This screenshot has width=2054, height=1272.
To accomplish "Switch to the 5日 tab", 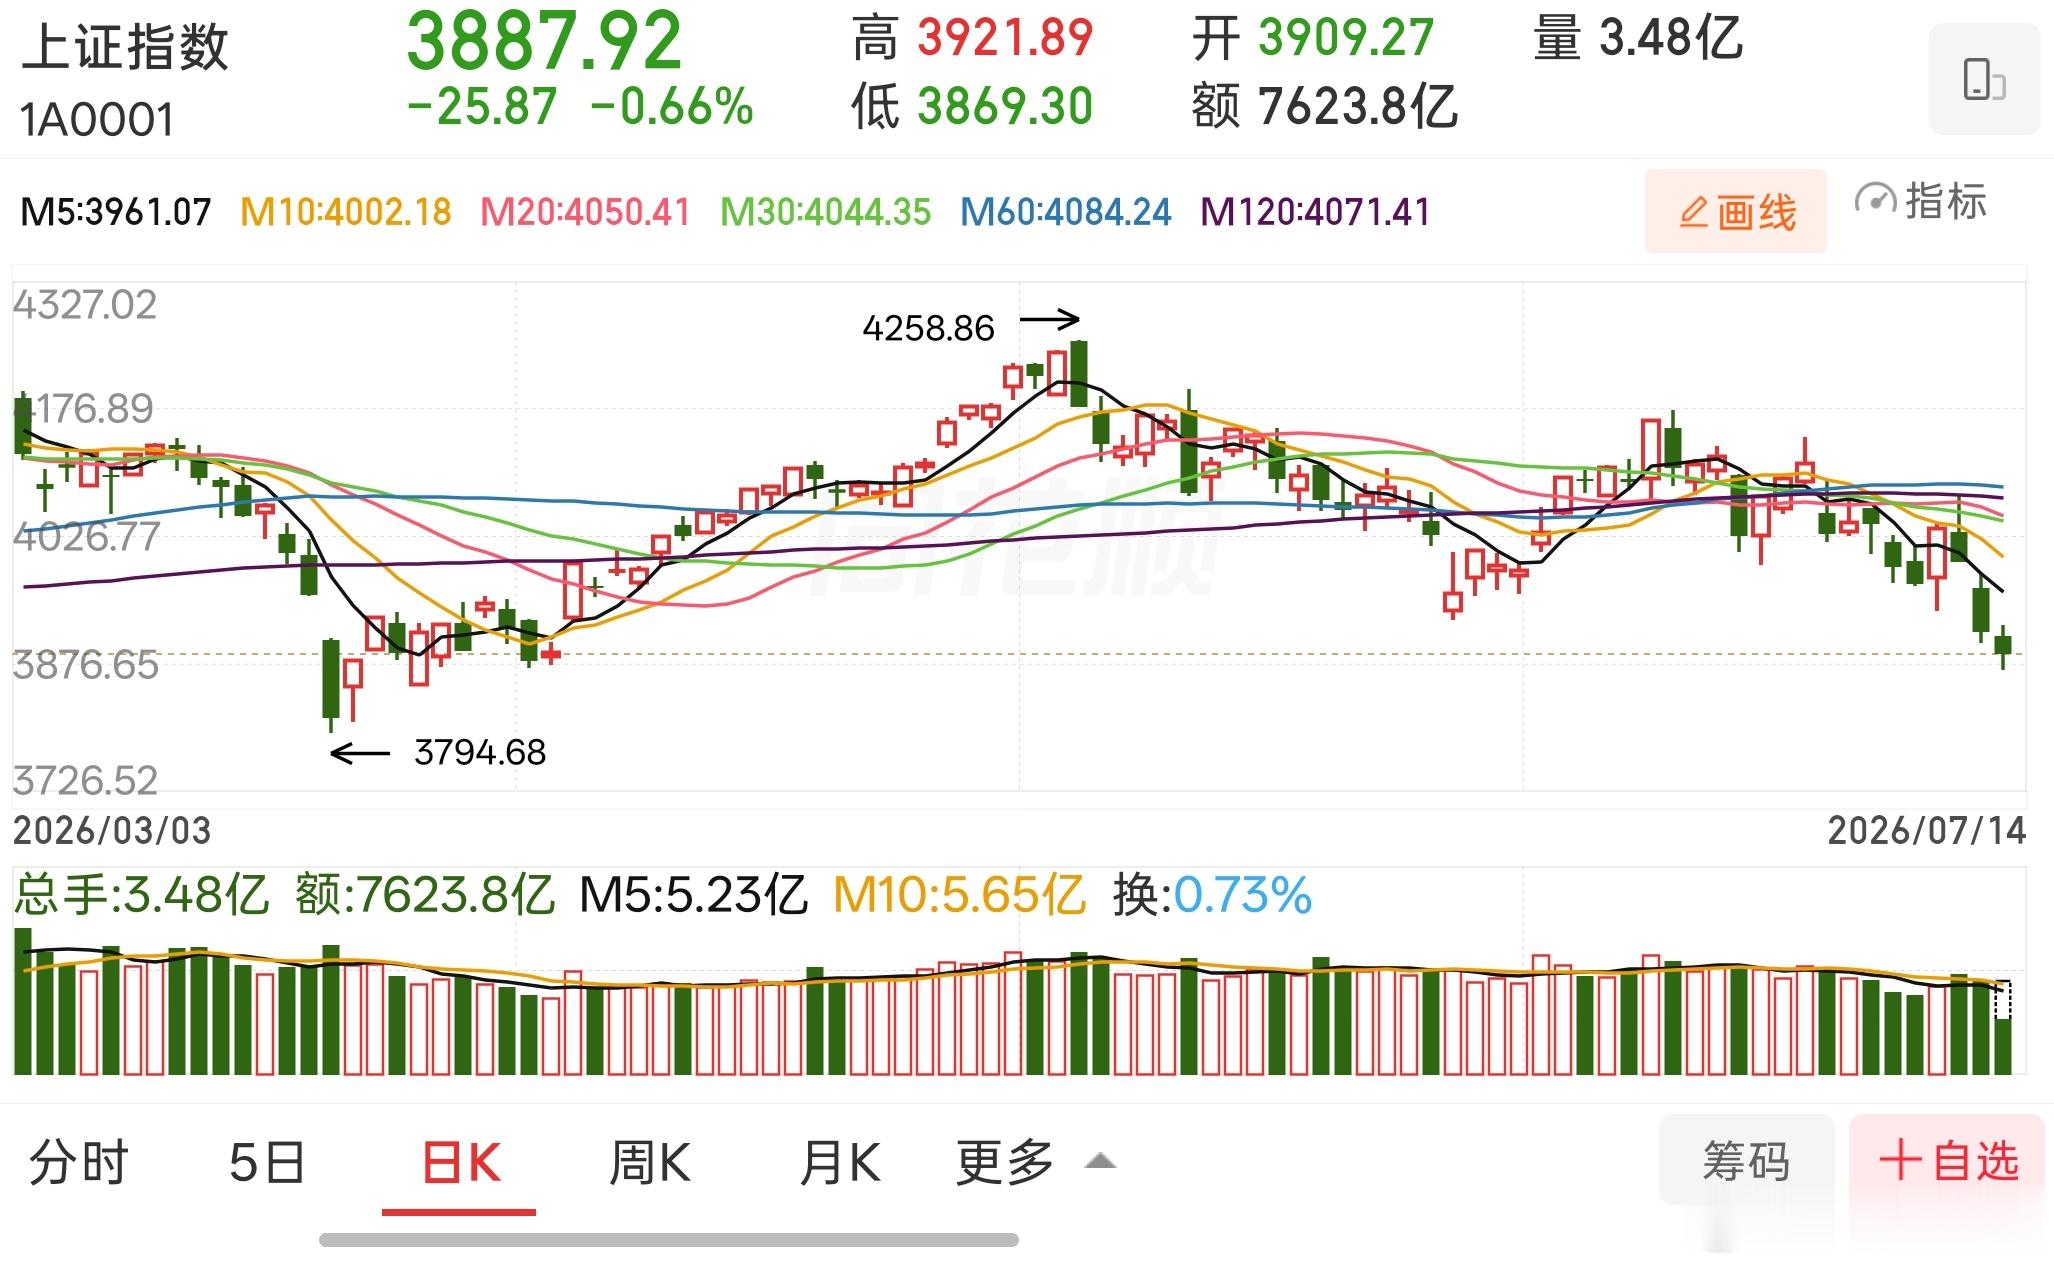I will [267, 1162].
